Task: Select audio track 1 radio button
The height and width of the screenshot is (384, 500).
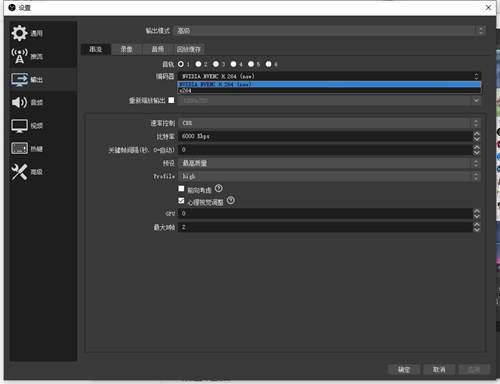Action: tap(181, 64)
